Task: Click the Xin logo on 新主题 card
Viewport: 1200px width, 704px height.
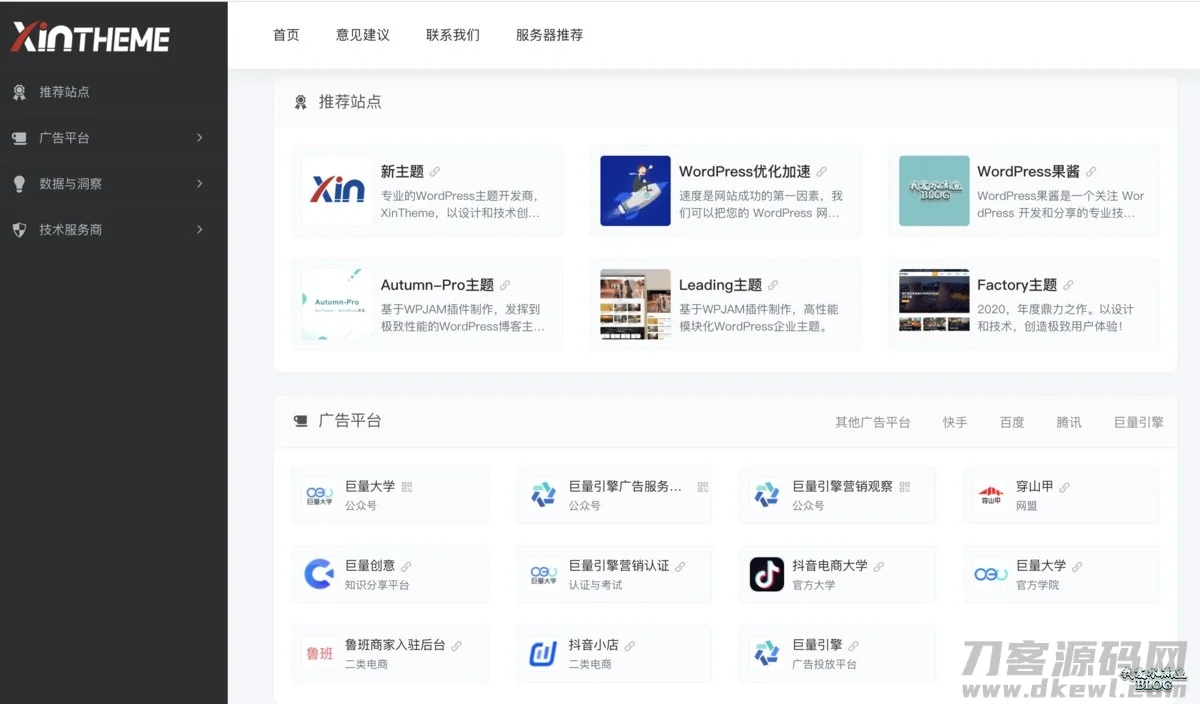Action: [335, 191]
